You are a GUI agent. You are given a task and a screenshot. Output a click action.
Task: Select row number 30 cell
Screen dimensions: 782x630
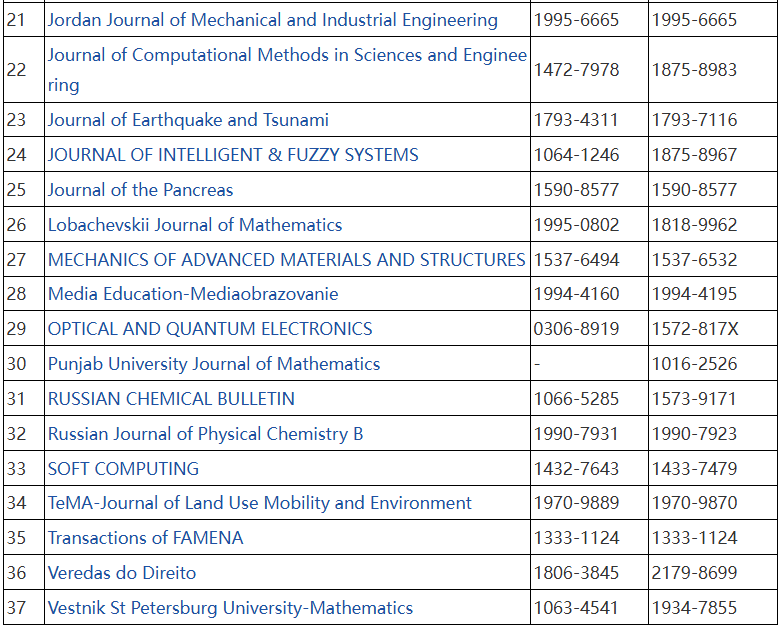[x=24, y=364]
